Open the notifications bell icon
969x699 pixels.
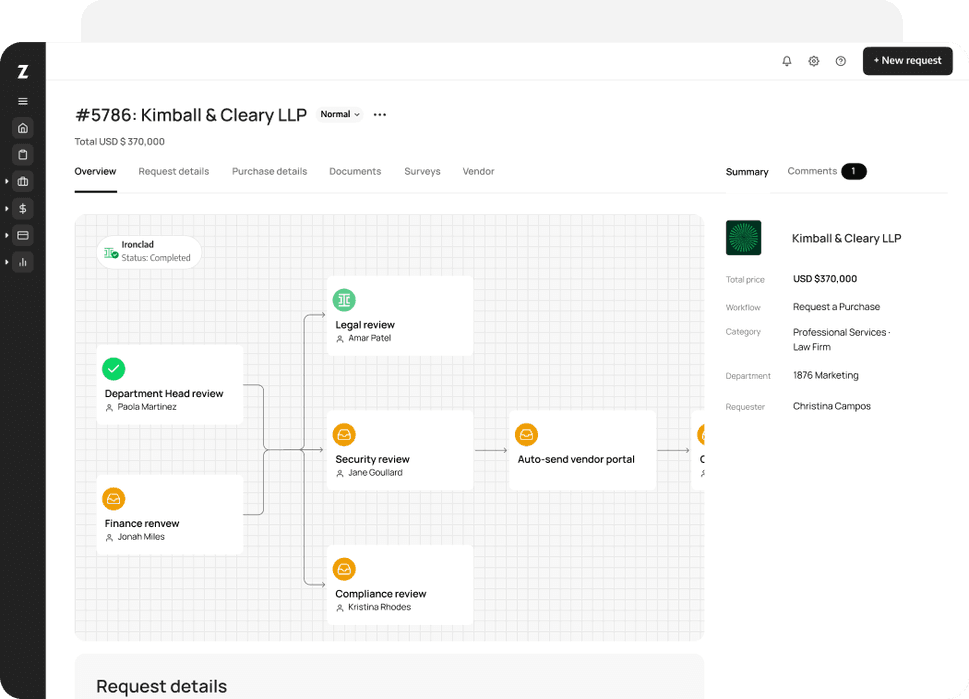tap(787, 61)
